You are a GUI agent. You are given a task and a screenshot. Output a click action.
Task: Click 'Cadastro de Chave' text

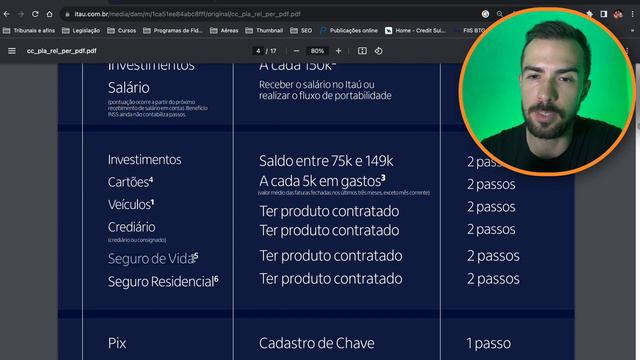pyautogui.click(x=317, y=343)
